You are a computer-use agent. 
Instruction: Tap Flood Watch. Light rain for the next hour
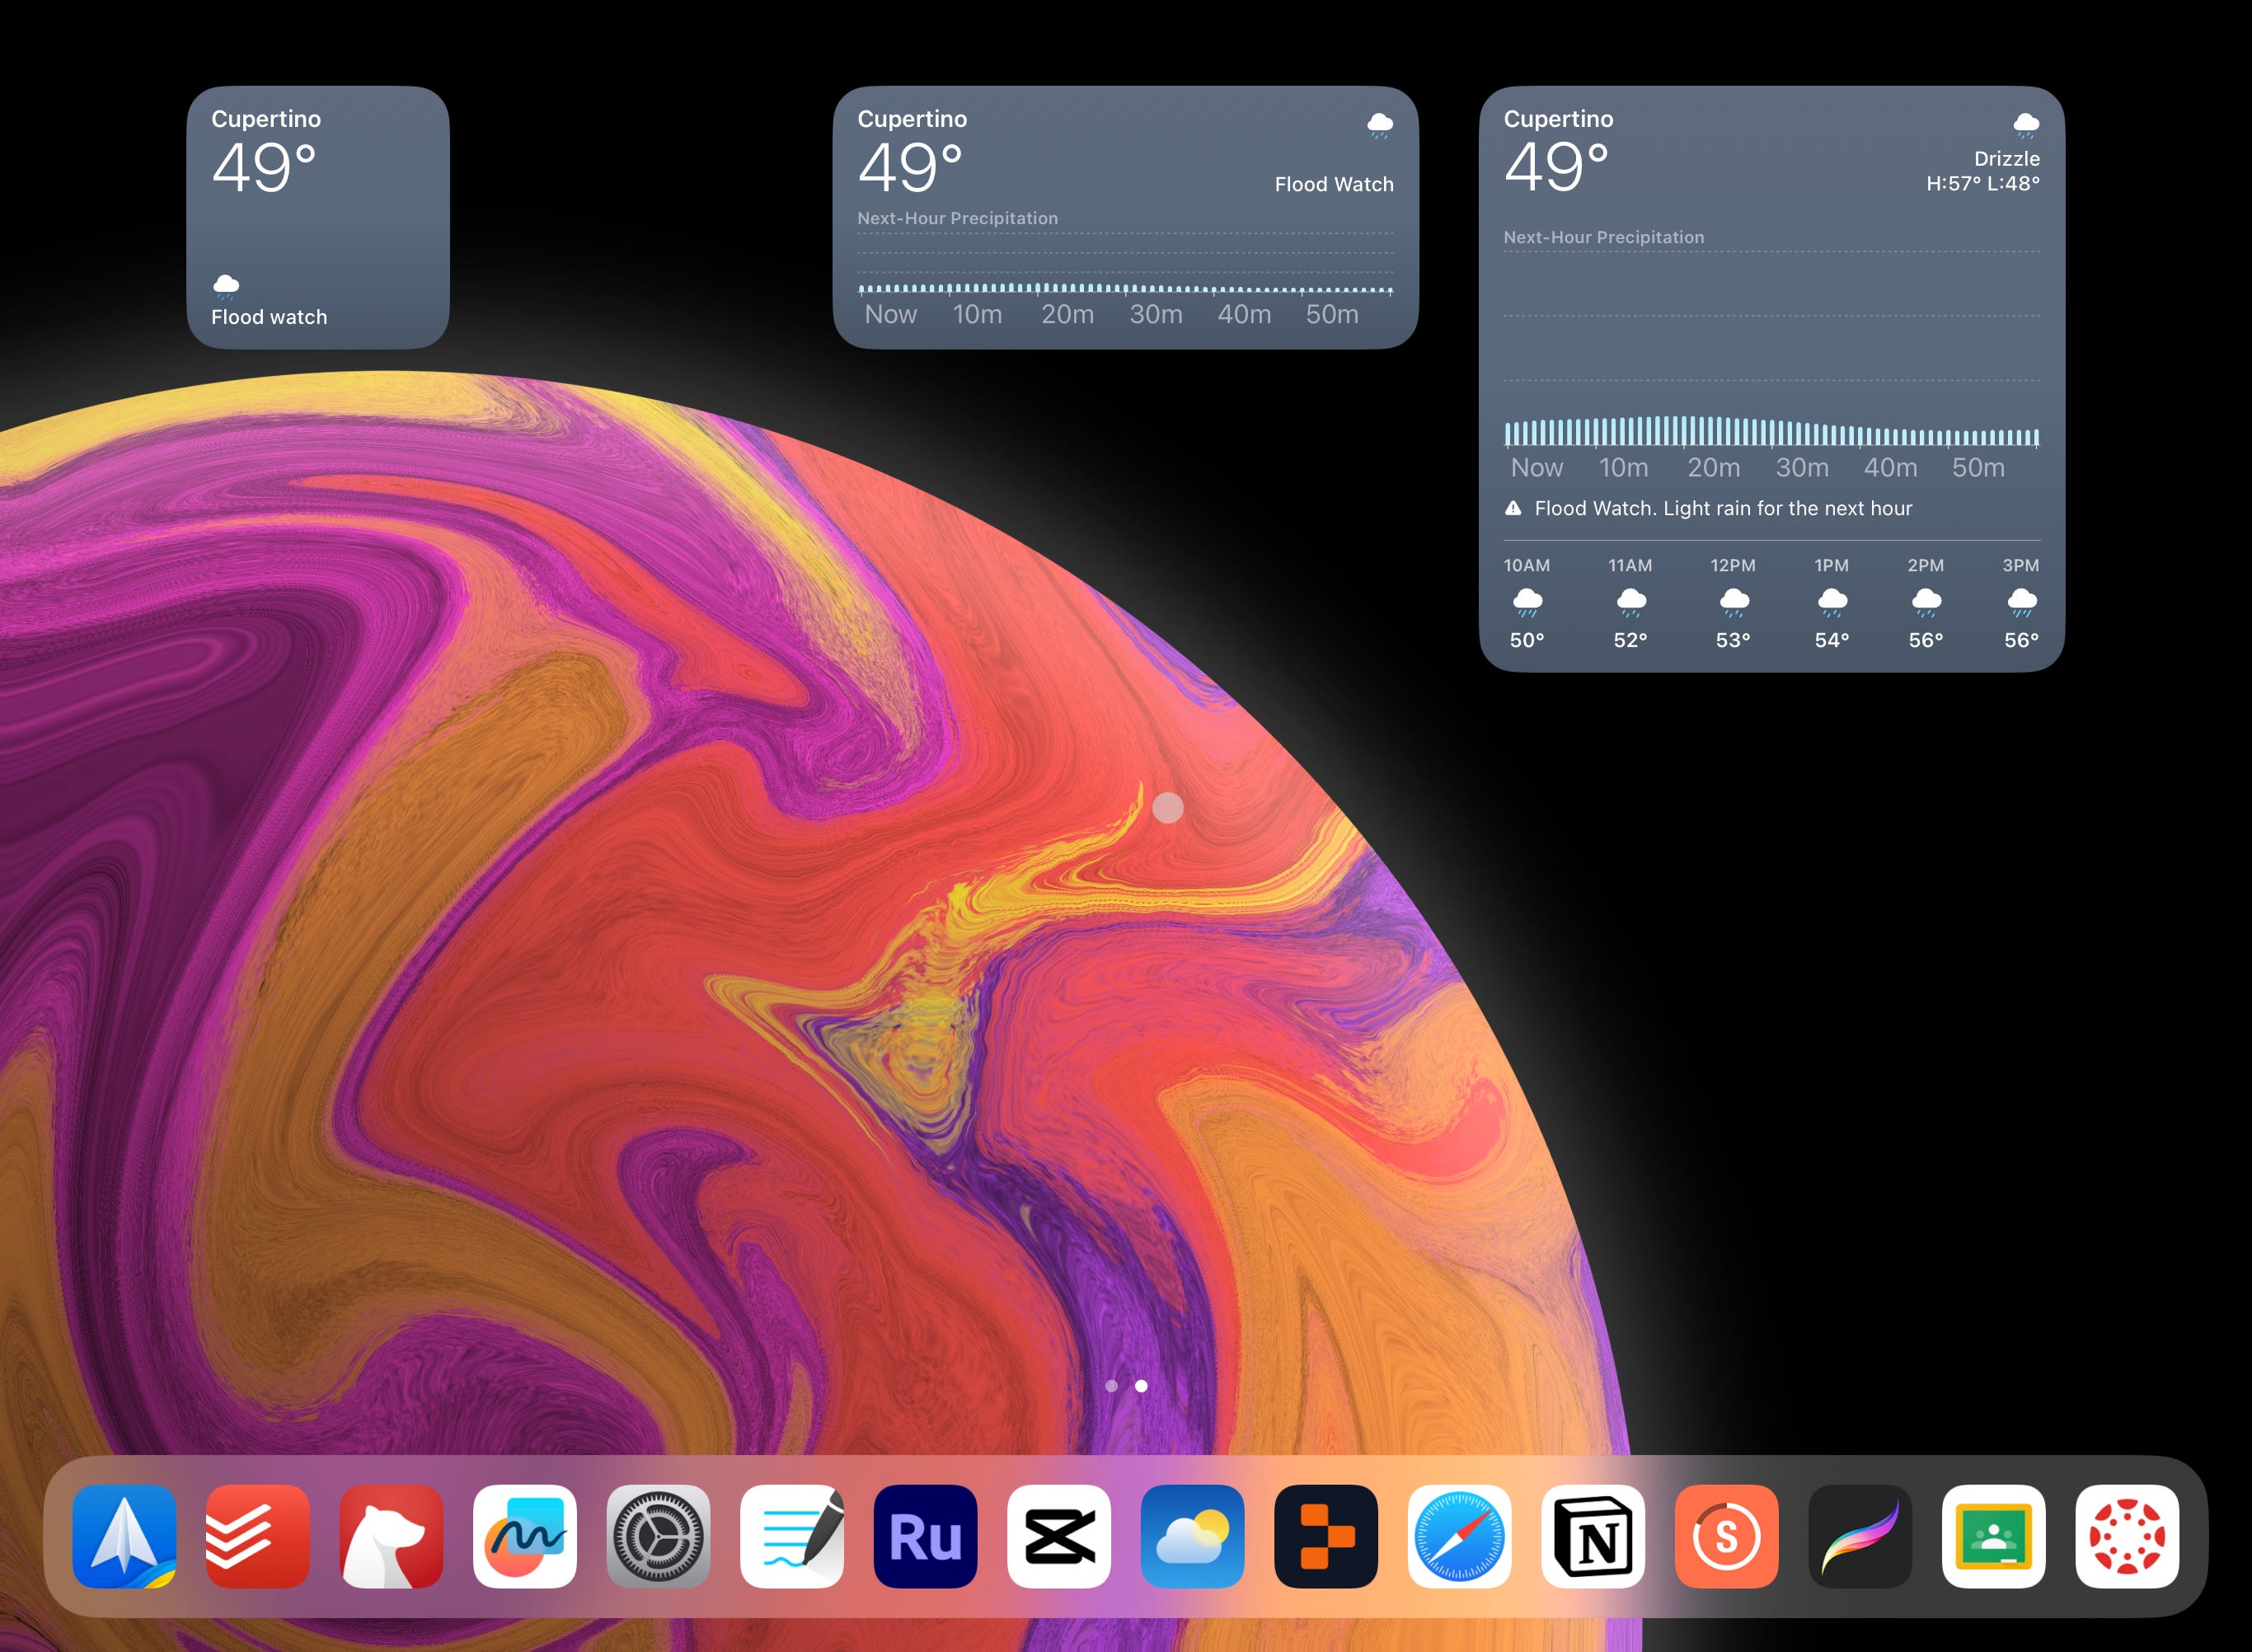tap(1723, 508)
